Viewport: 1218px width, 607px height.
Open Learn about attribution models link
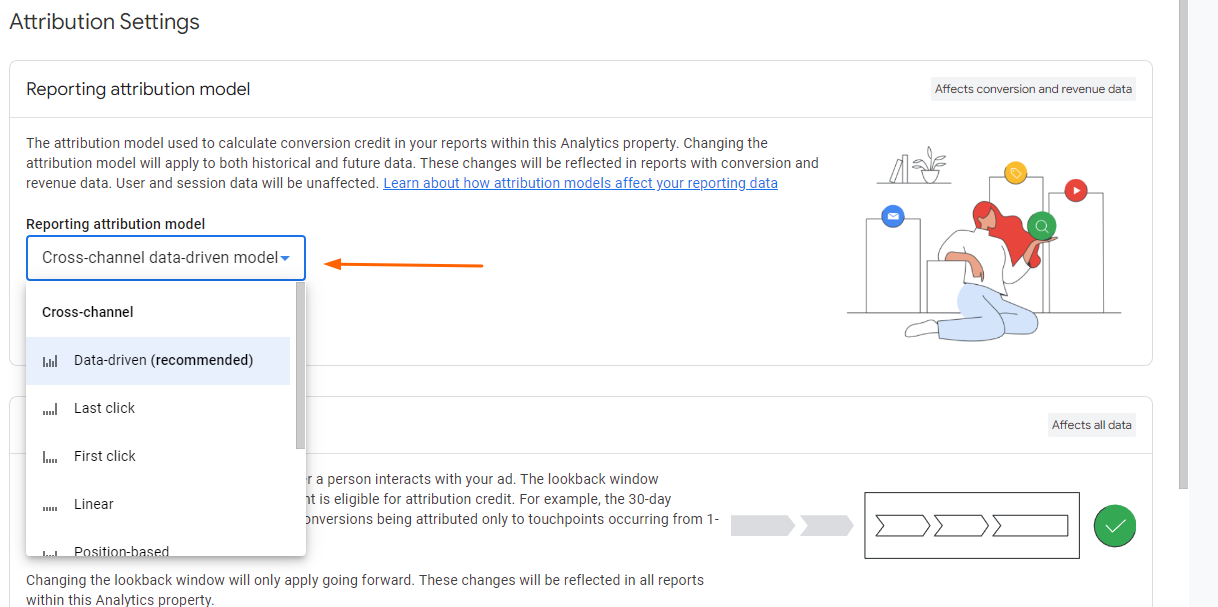click(x=580, y=183)
